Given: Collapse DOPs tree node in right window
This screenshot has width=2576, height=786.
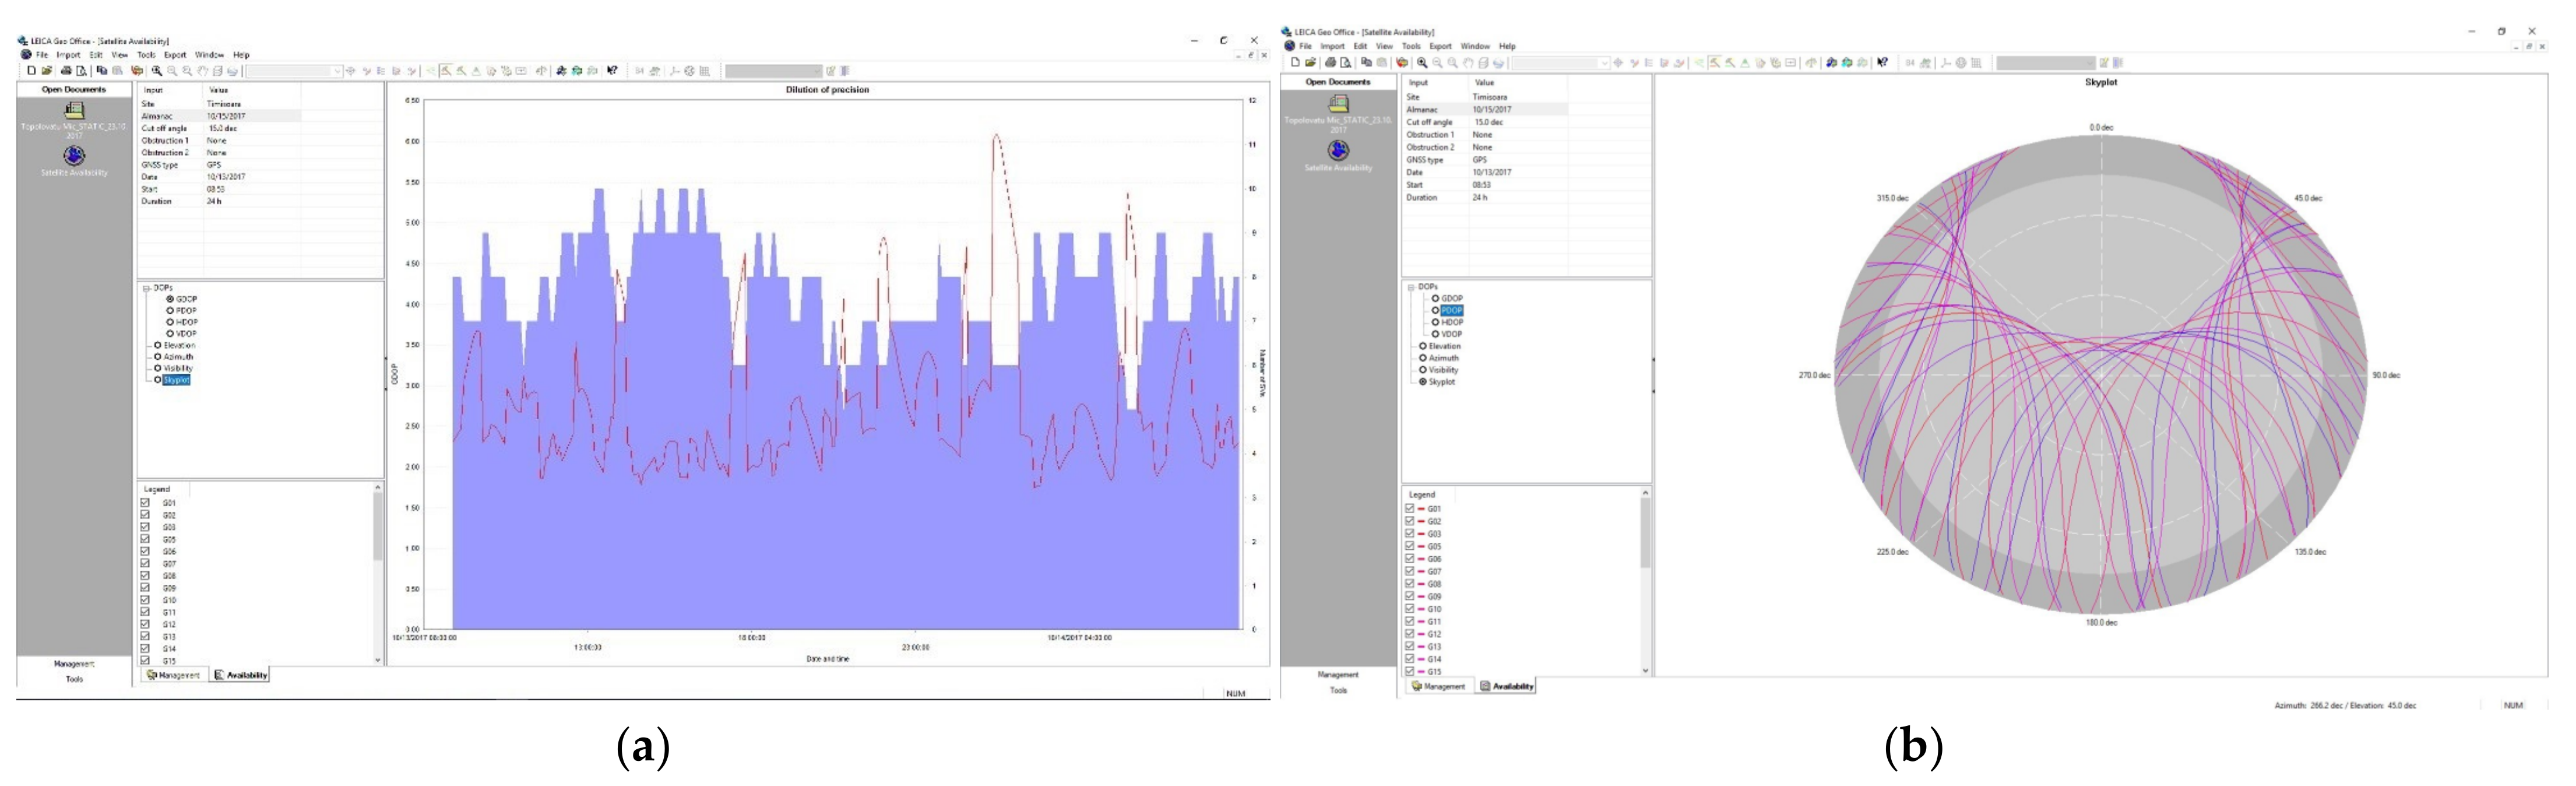Looking at the screenshot, I should [1411, 287].
